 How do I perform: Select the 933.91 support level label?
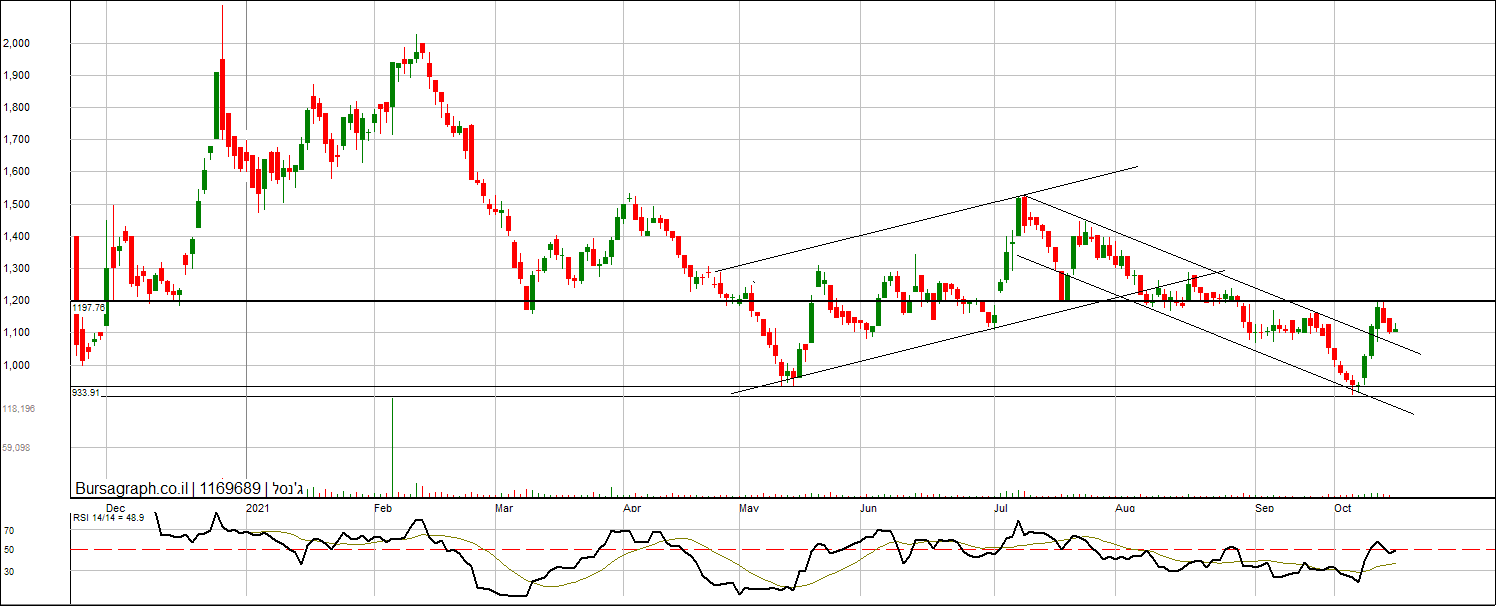[x=86, y=393]
